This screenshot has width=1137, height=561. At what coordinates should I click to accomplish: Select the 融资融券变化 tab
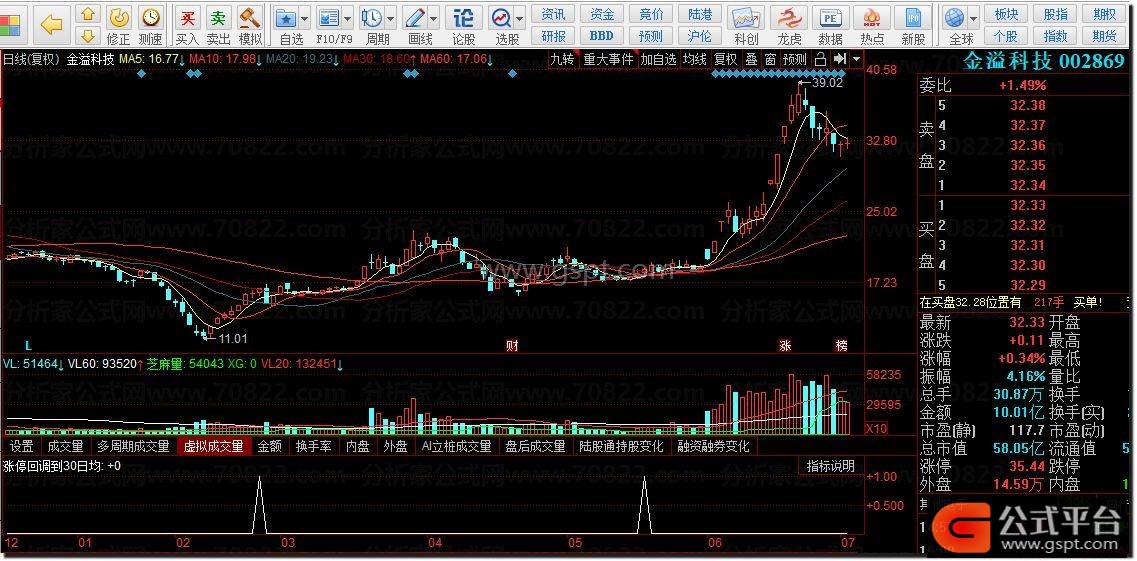(714, 446)
